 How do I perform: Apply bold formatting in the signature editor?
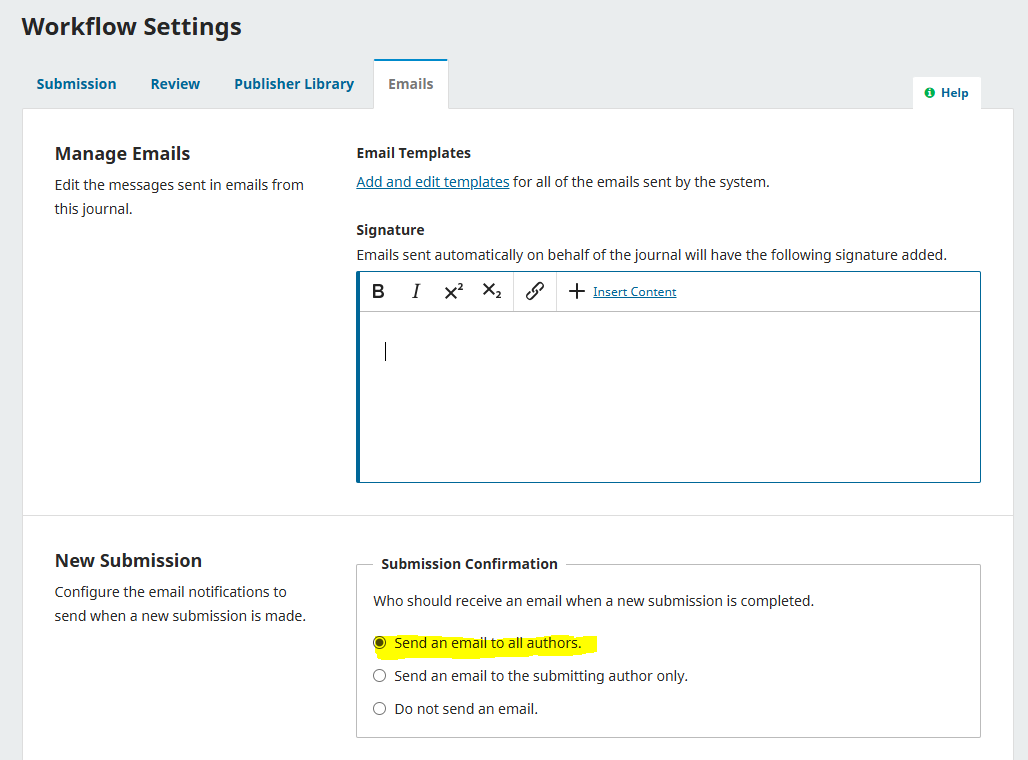point(378,291)
